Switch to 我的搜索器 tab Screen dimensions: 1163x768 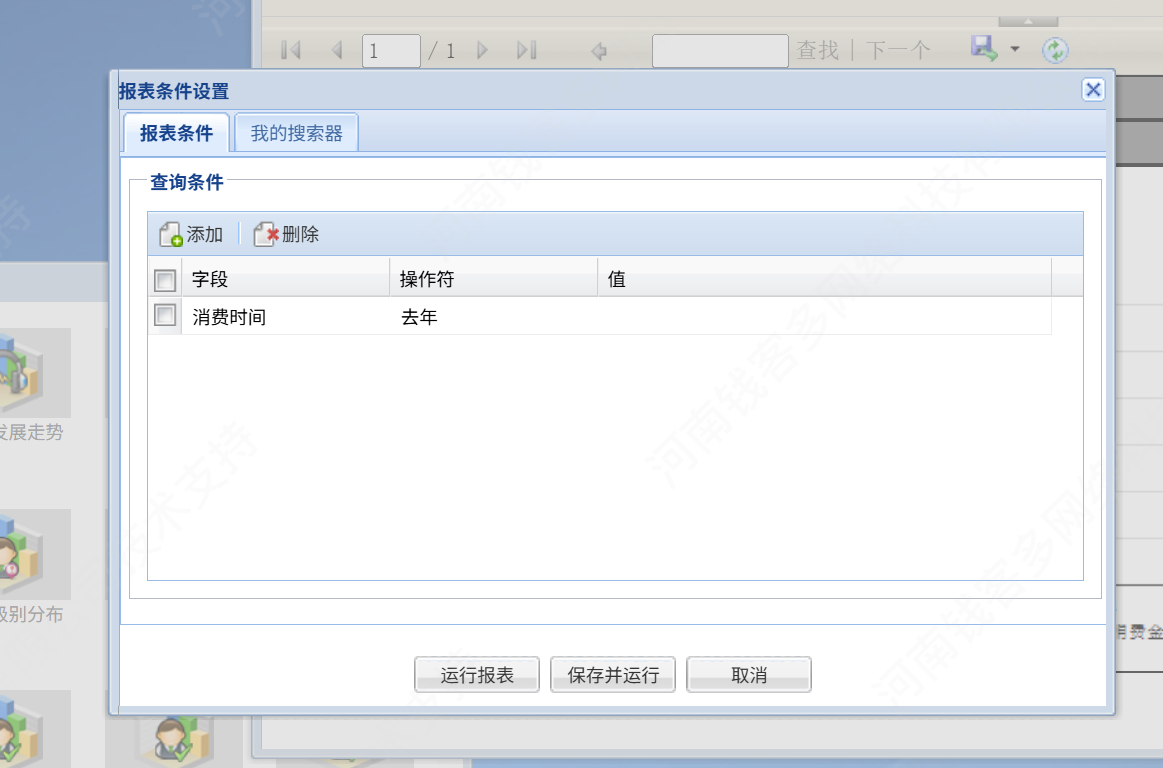pos(297,133)
